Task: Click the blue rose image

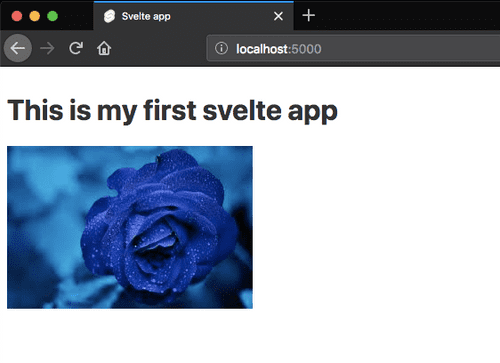Action: pos(130,227)
